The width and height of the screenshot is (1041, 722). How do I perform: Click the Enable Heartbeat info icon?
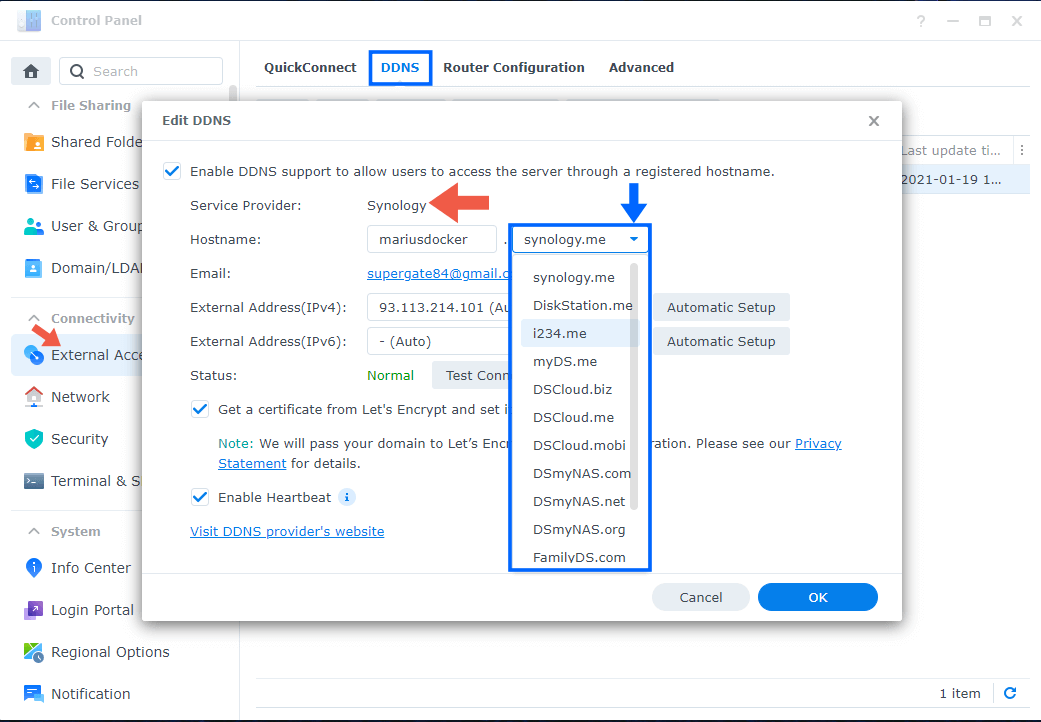347,497
